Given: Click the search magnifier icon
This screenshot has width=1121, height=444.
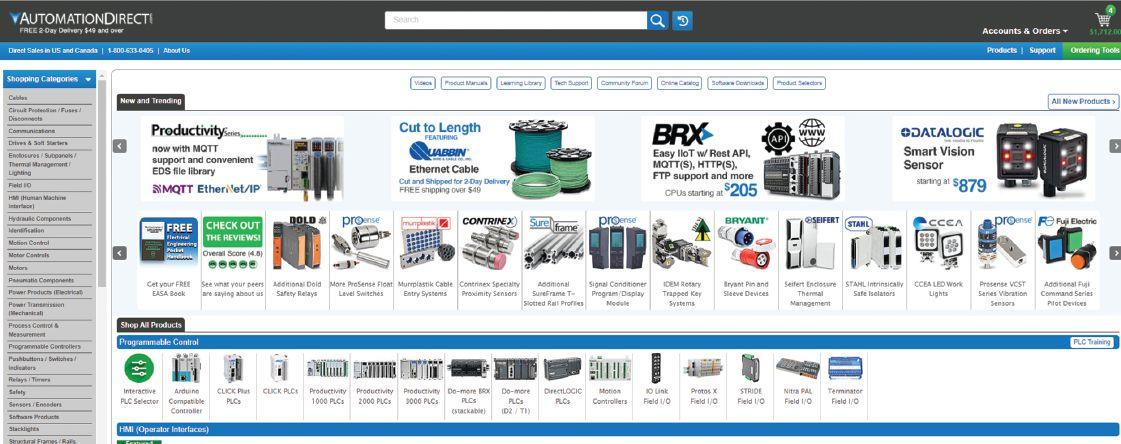Looking at the screenshot, I should point(658,20).
